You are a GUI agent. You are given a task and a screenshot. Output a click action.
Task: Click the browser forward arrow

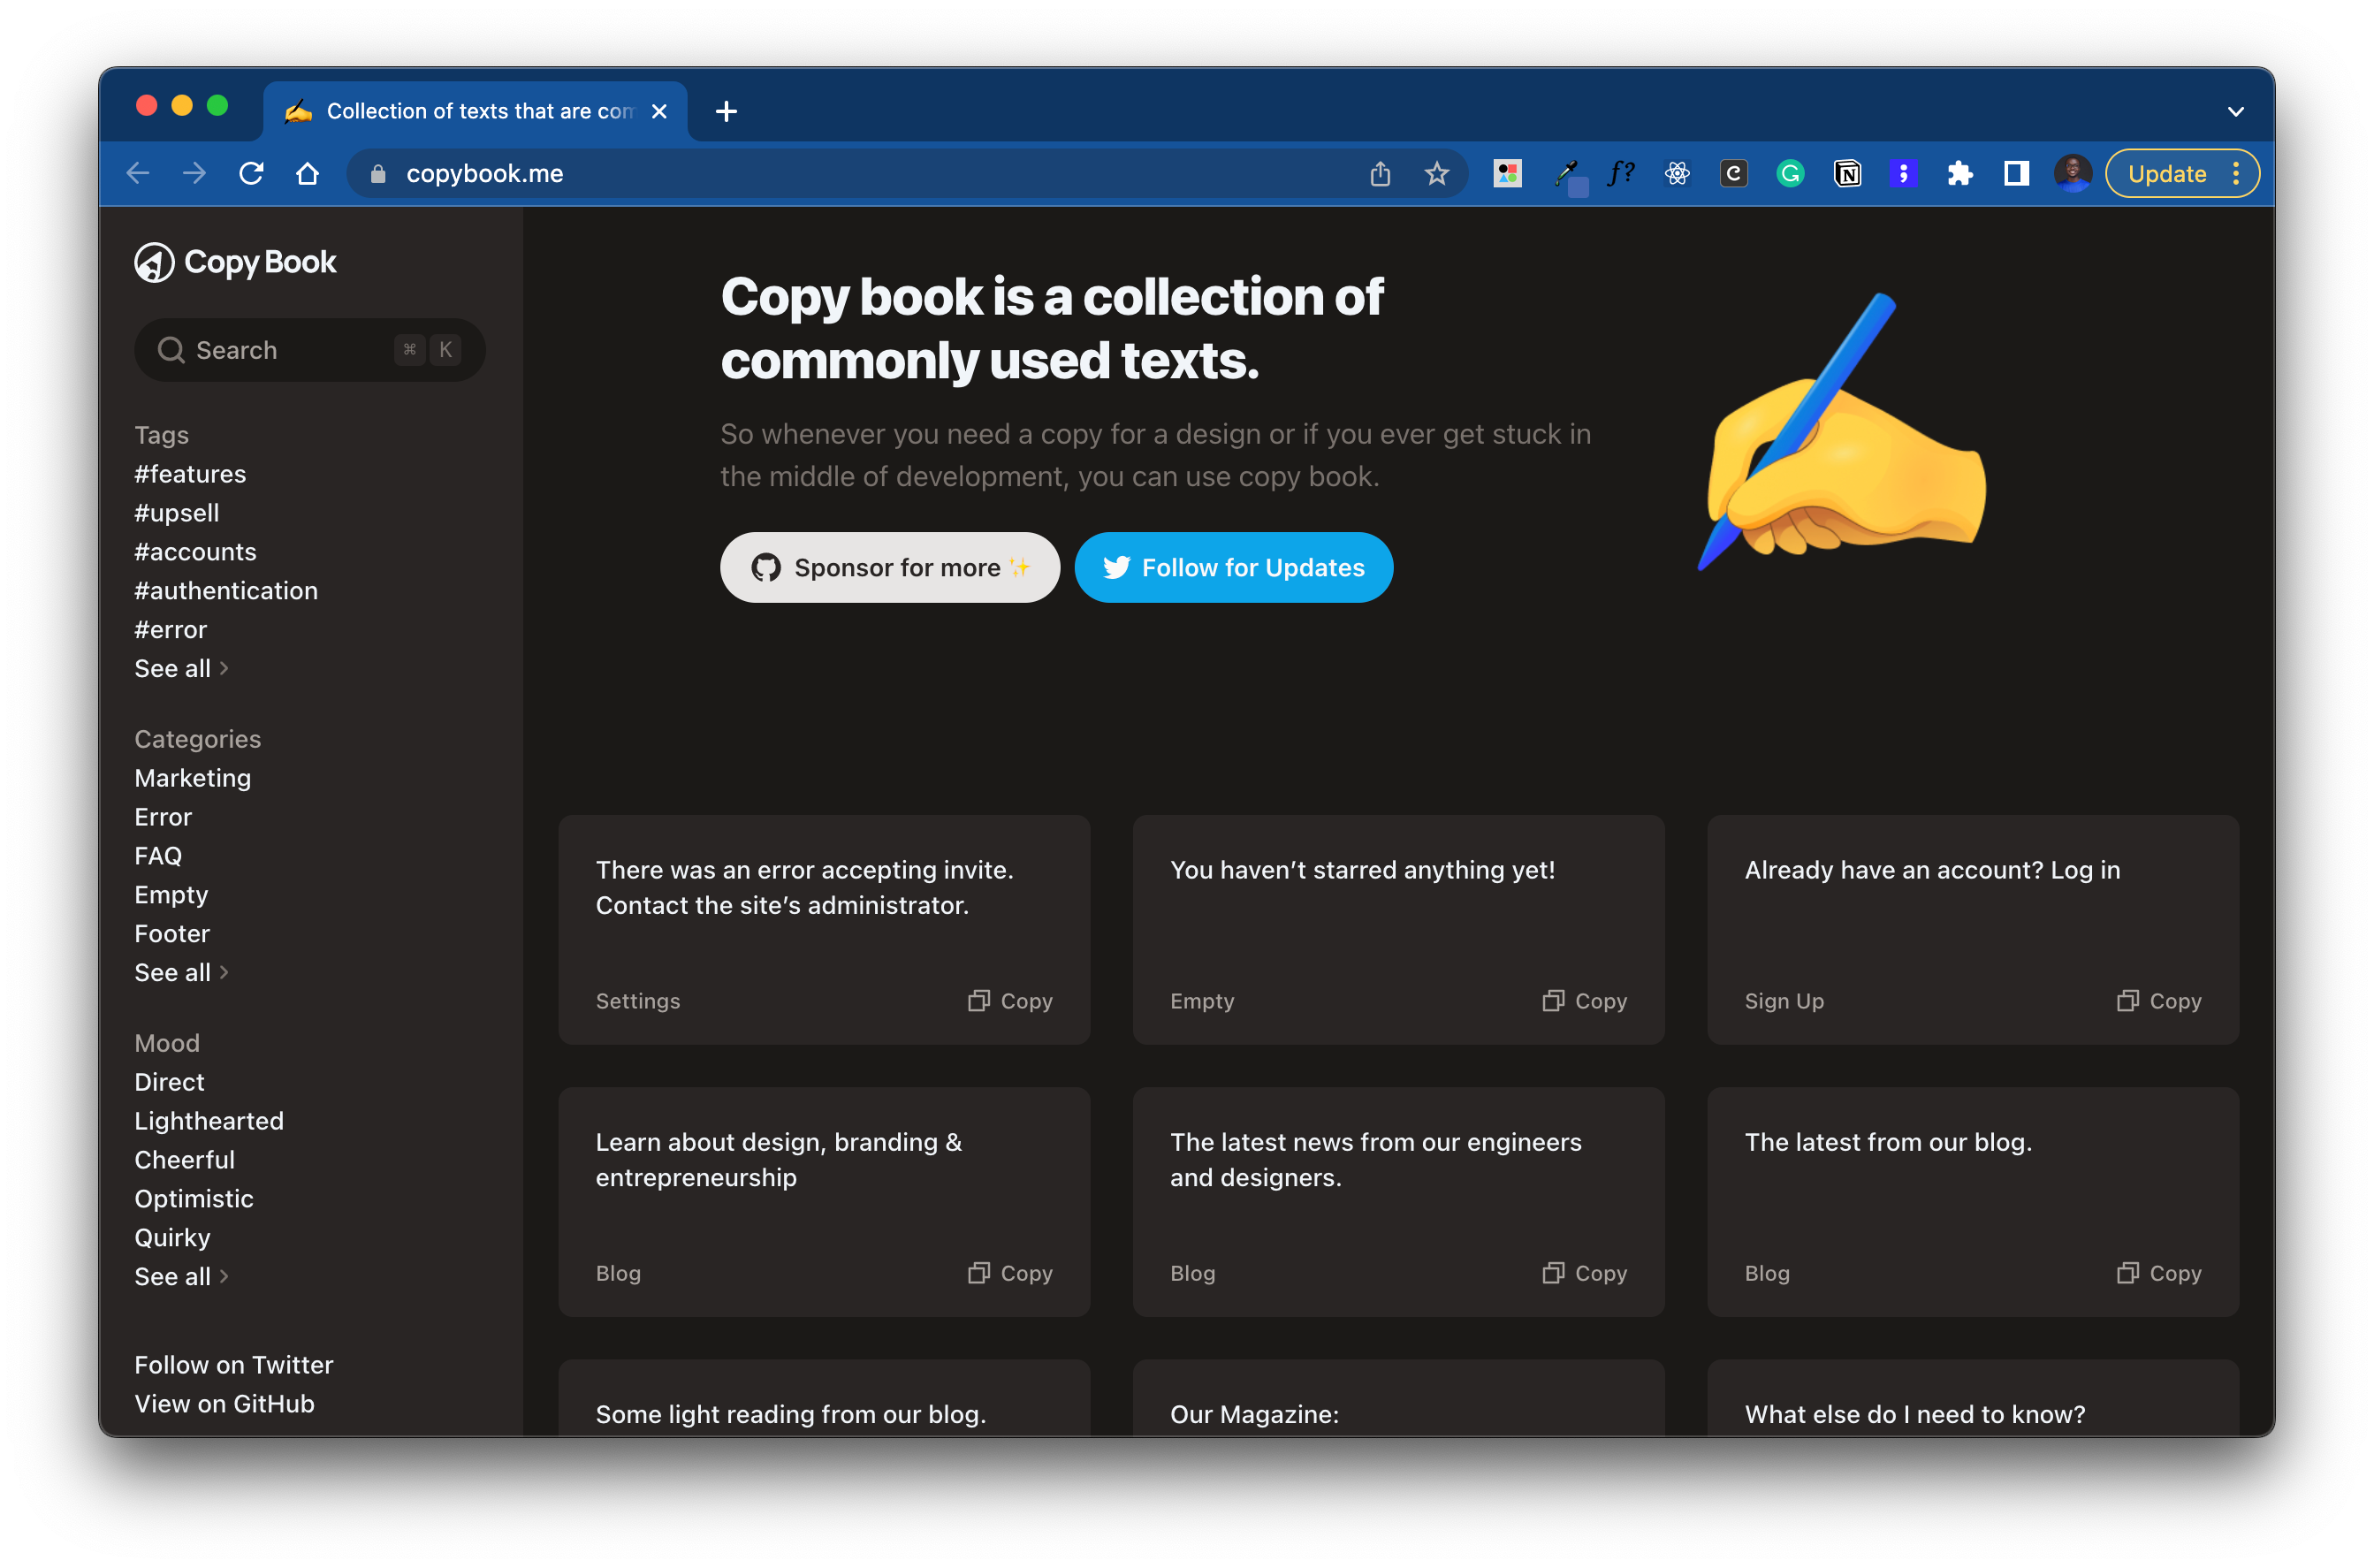tap(194, 173)
